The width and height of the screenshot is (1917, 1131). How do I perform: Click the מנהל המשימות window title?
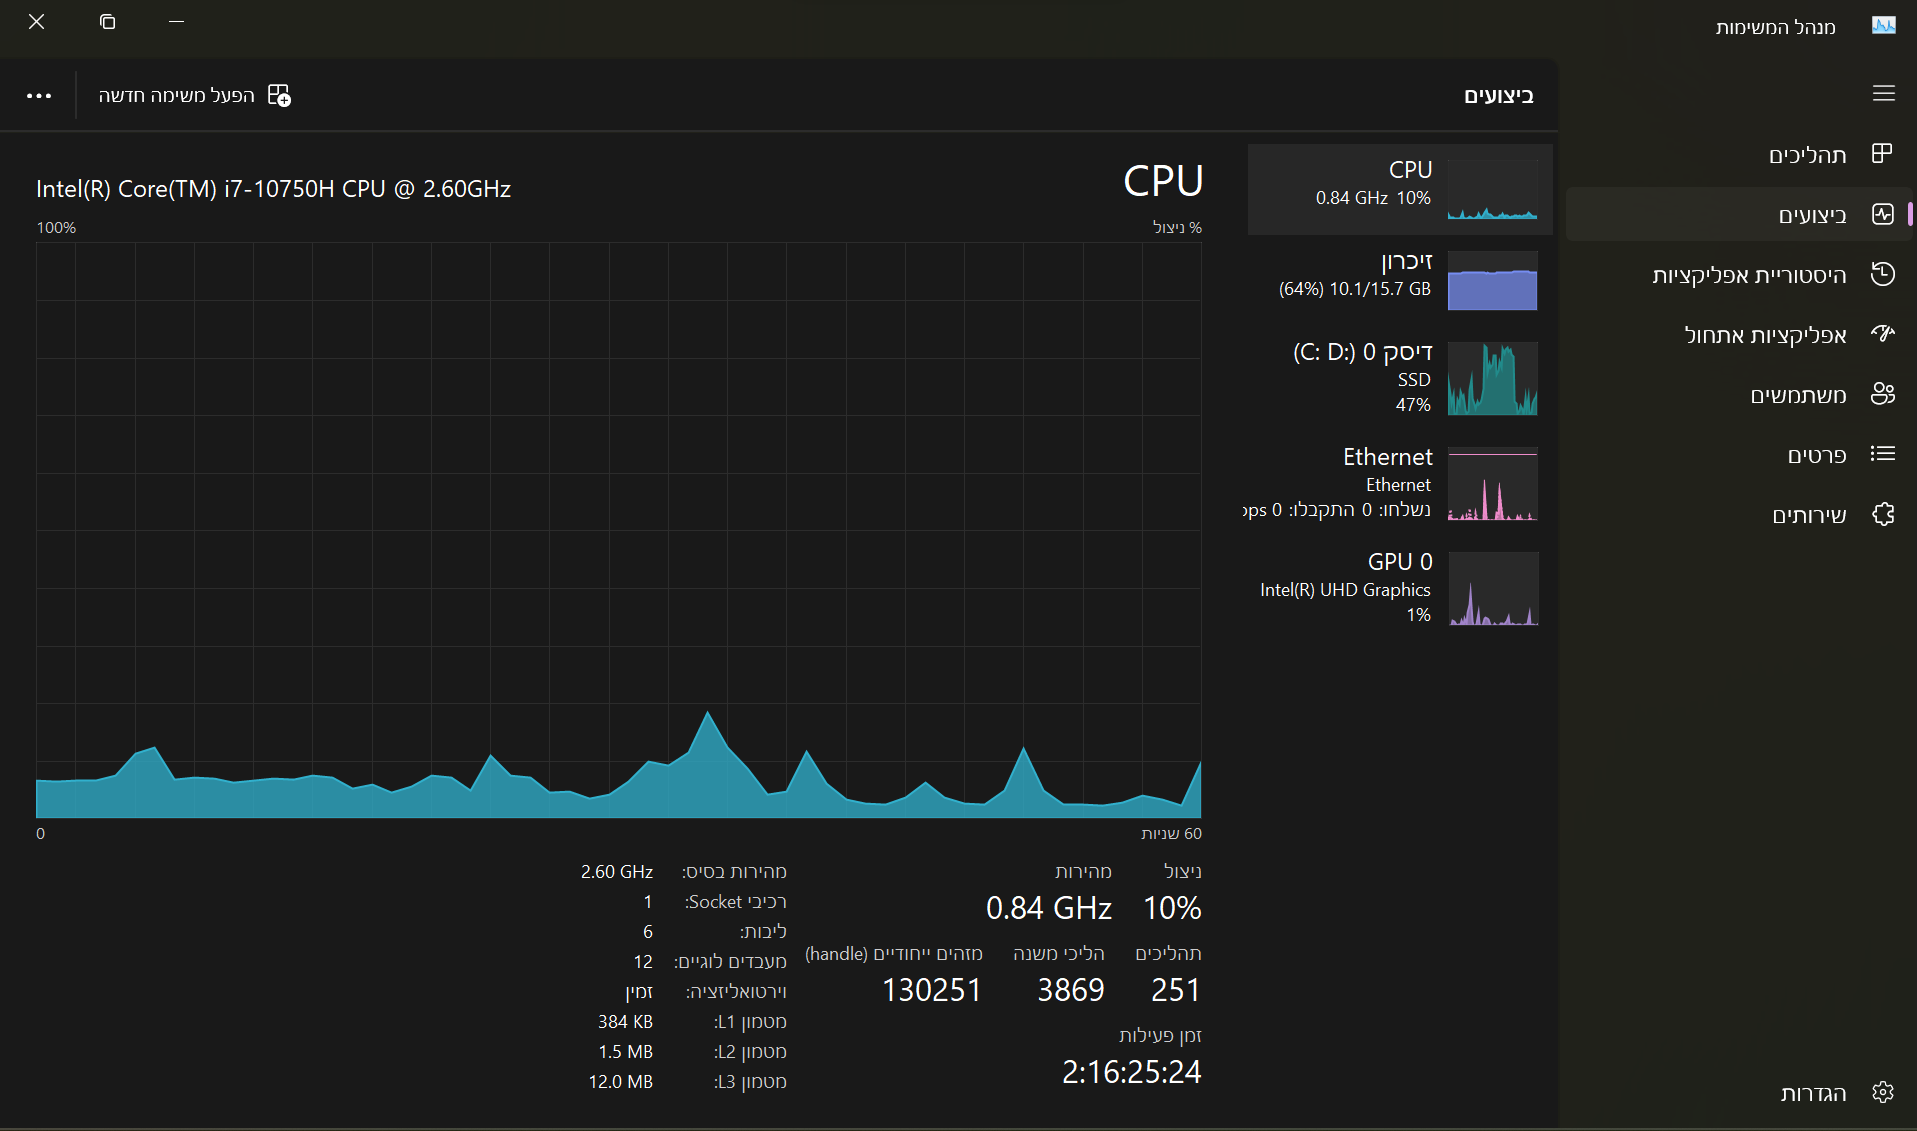click(x=1775, y=27)
